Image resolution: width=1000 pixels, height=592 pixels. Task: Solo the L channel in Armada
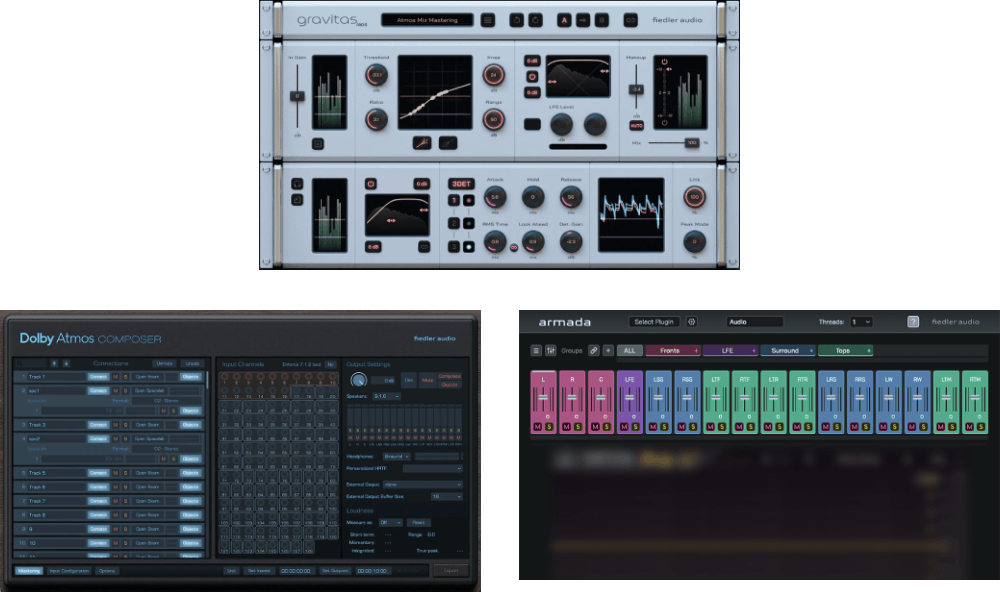[548, 427]
